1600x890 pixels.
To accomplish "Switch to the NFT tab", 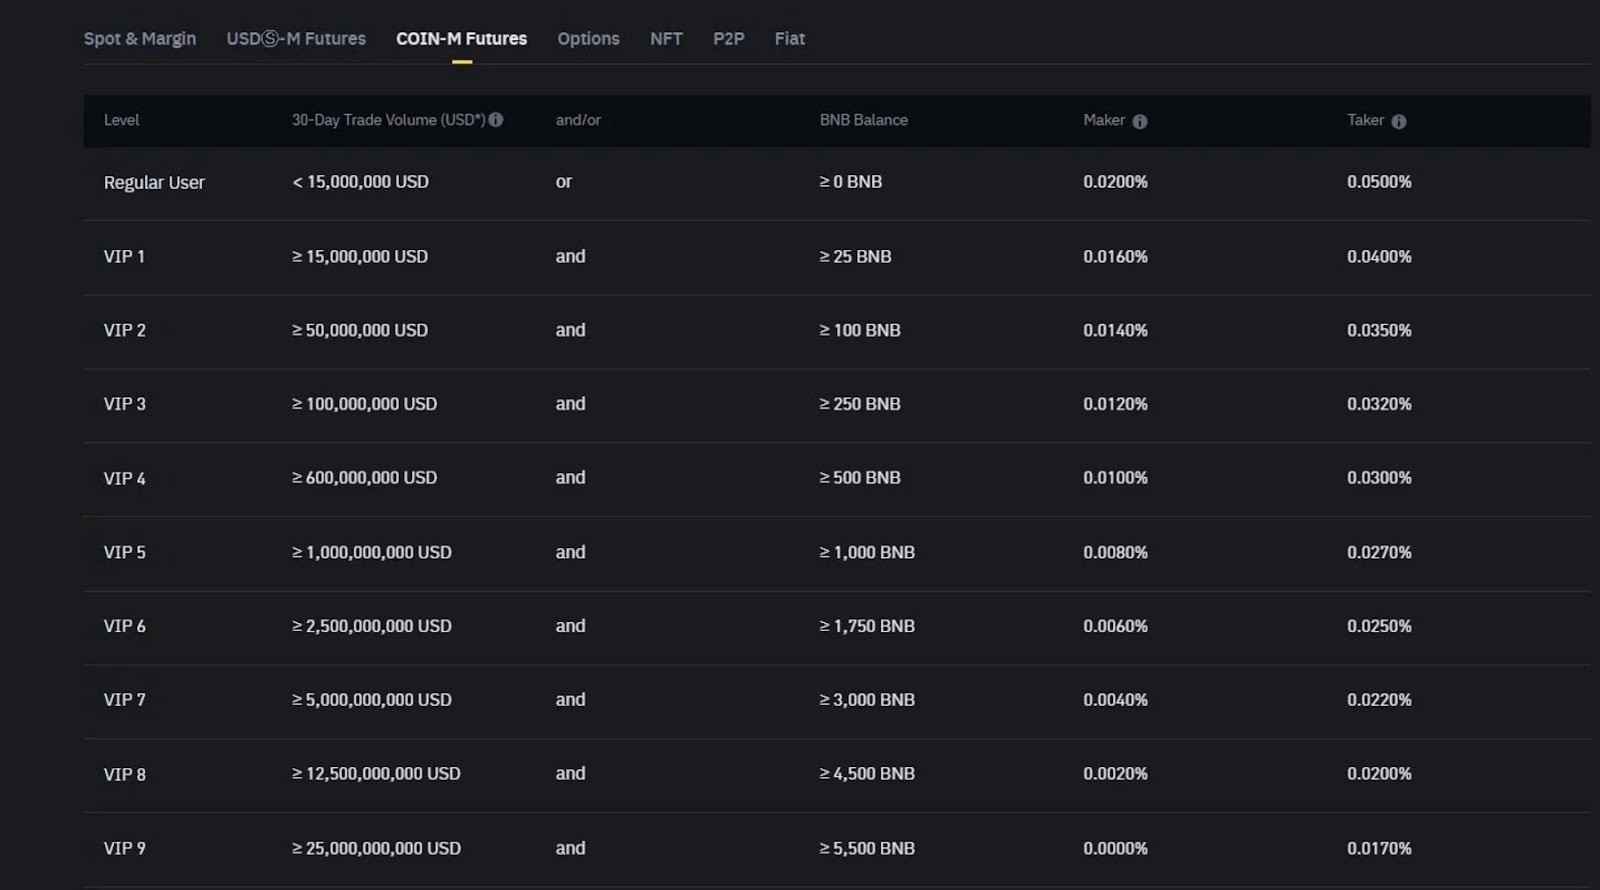I will tap(666, 39).
